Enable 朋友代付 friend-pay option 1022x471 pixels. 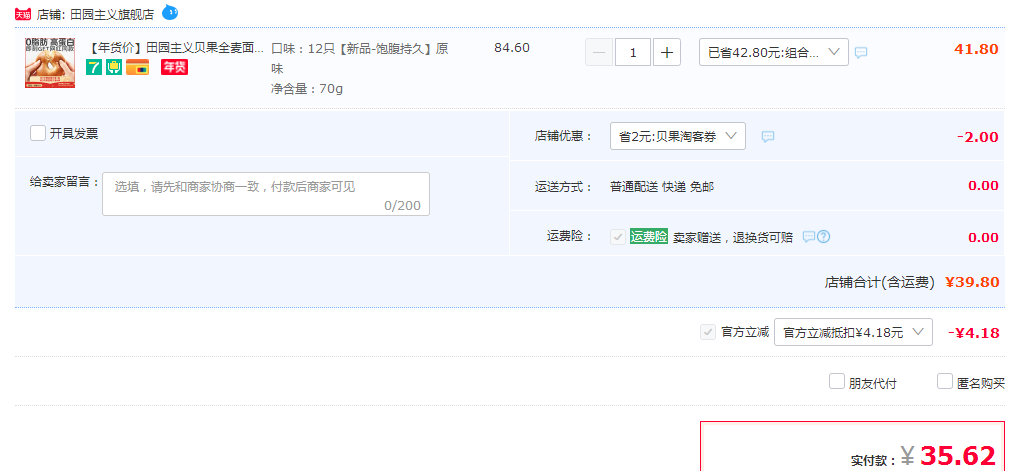pos(837,381)
